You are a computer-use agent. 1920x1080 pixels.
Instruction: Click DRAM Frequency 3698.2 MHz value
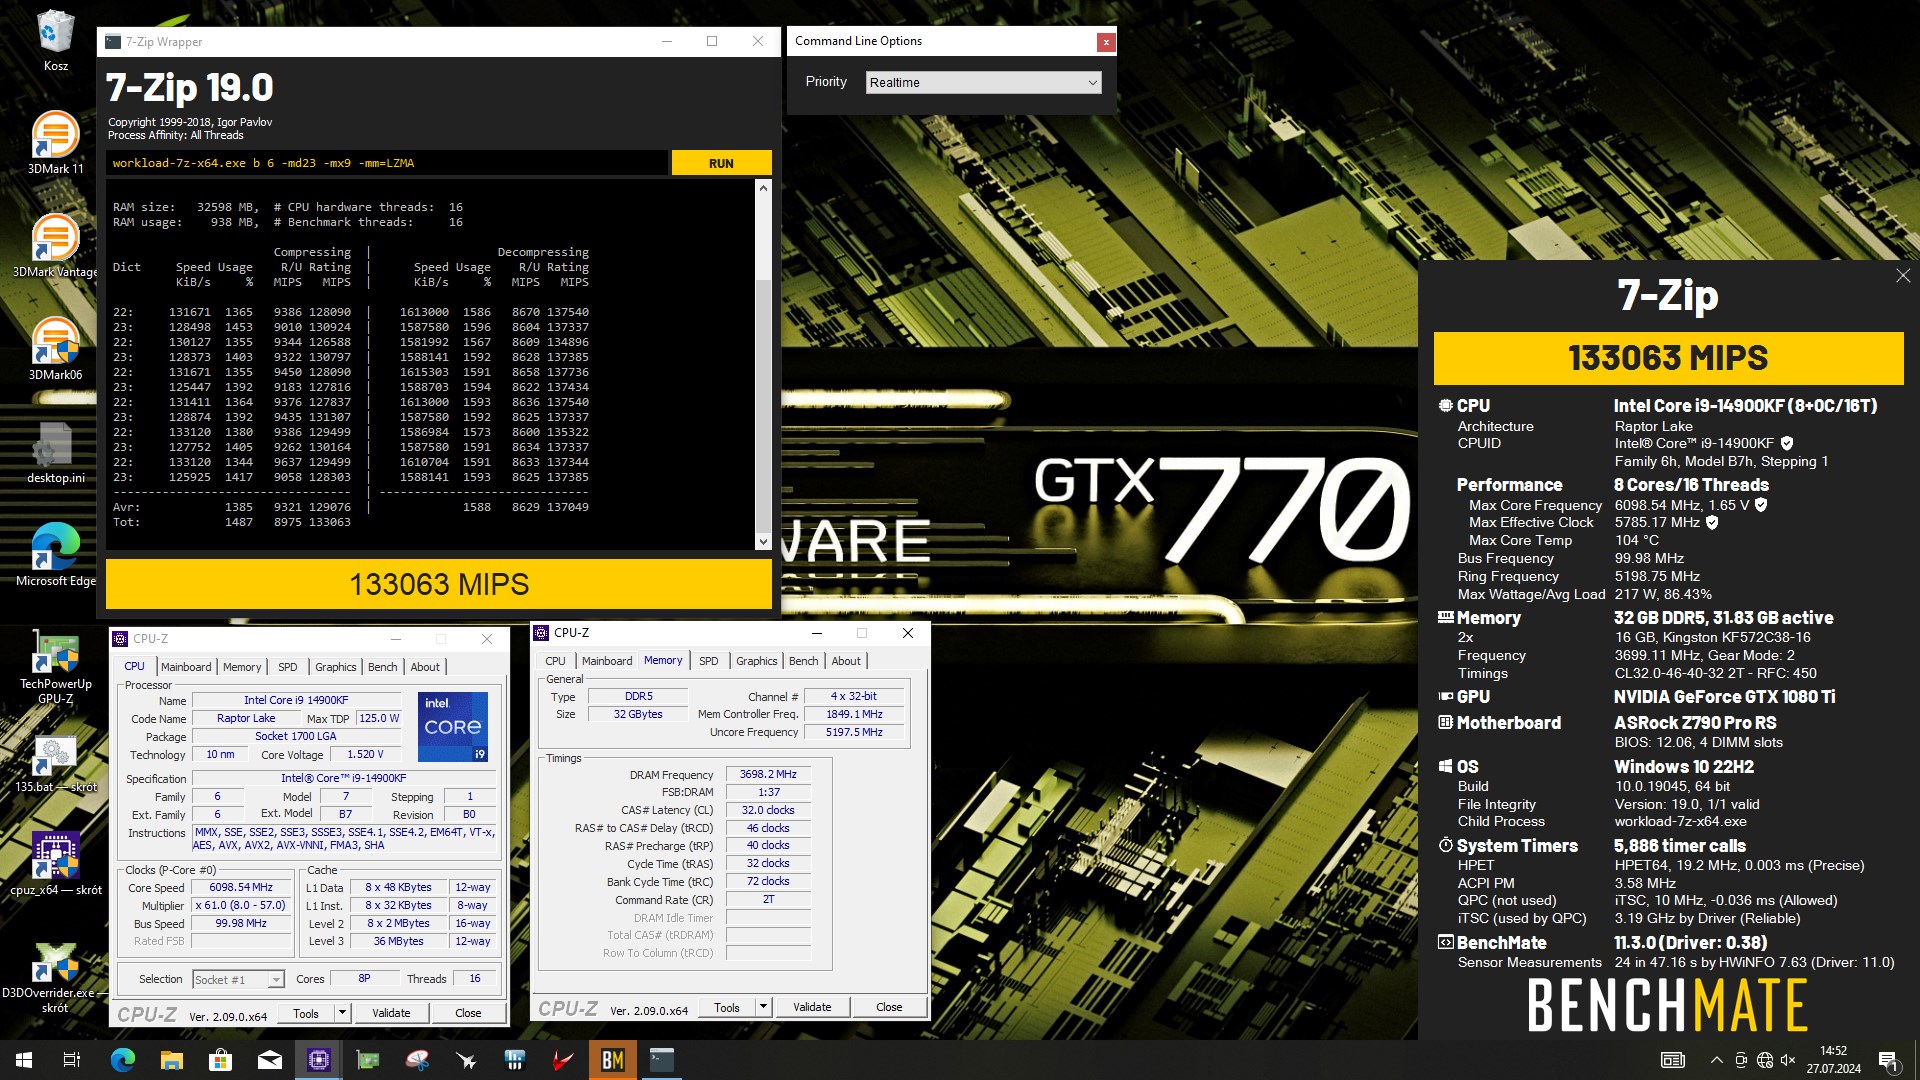tap(768, 774)
